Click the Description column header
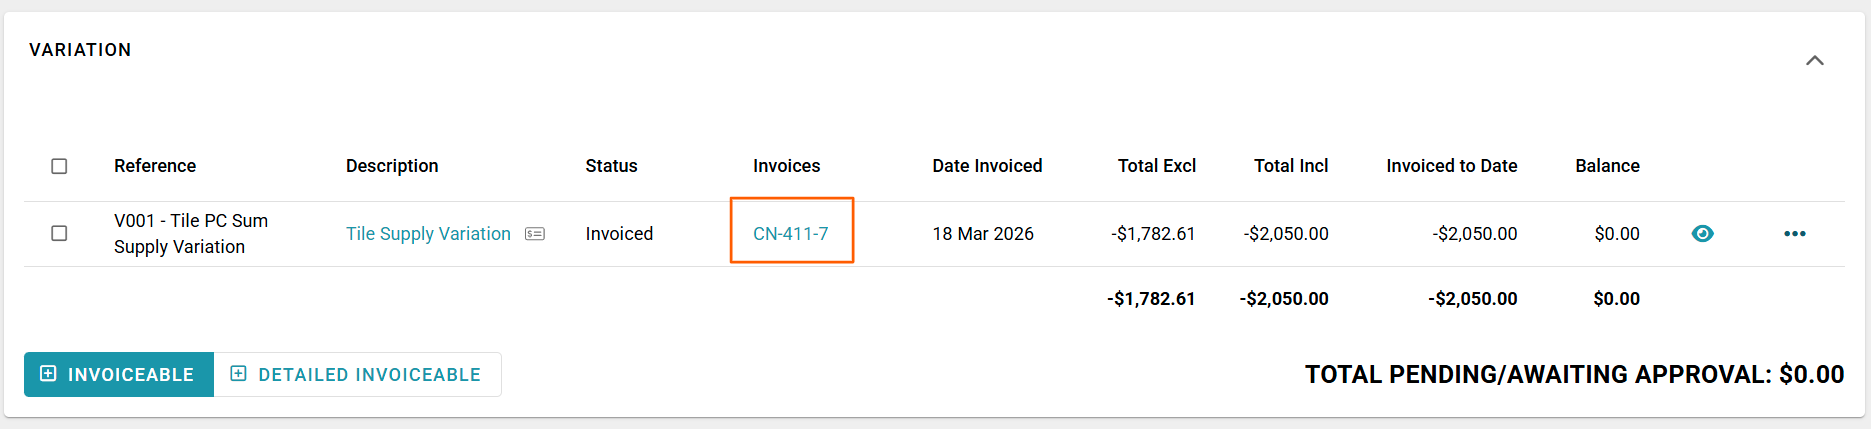This screenshot has width=1871, height=429. pyautogui.click(x=392, y=166)
